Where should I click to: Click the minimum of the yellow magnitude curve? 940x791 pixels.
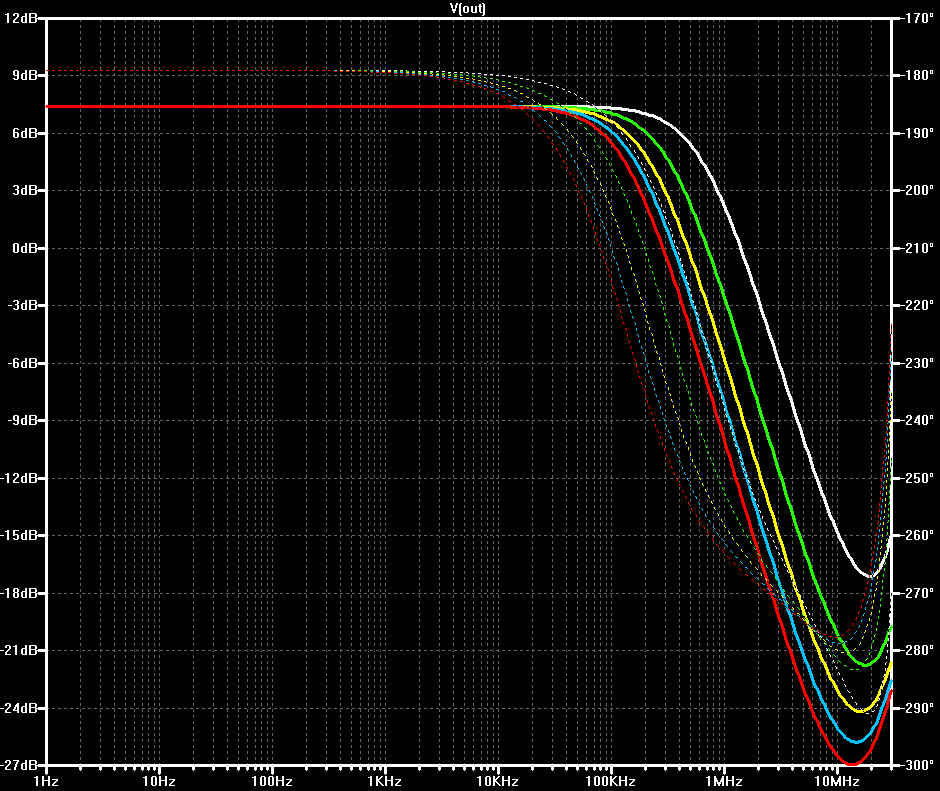(862, 711)
